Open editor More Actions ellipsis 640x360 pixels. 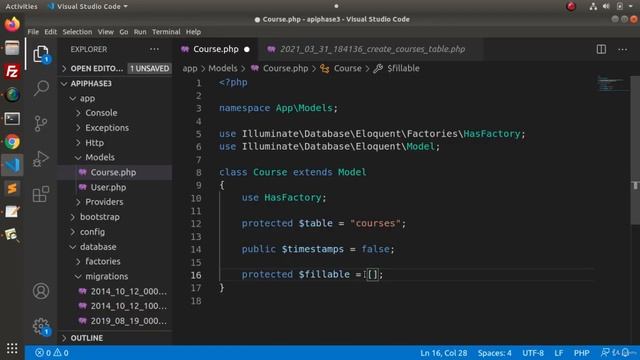[x=622, y=49]
